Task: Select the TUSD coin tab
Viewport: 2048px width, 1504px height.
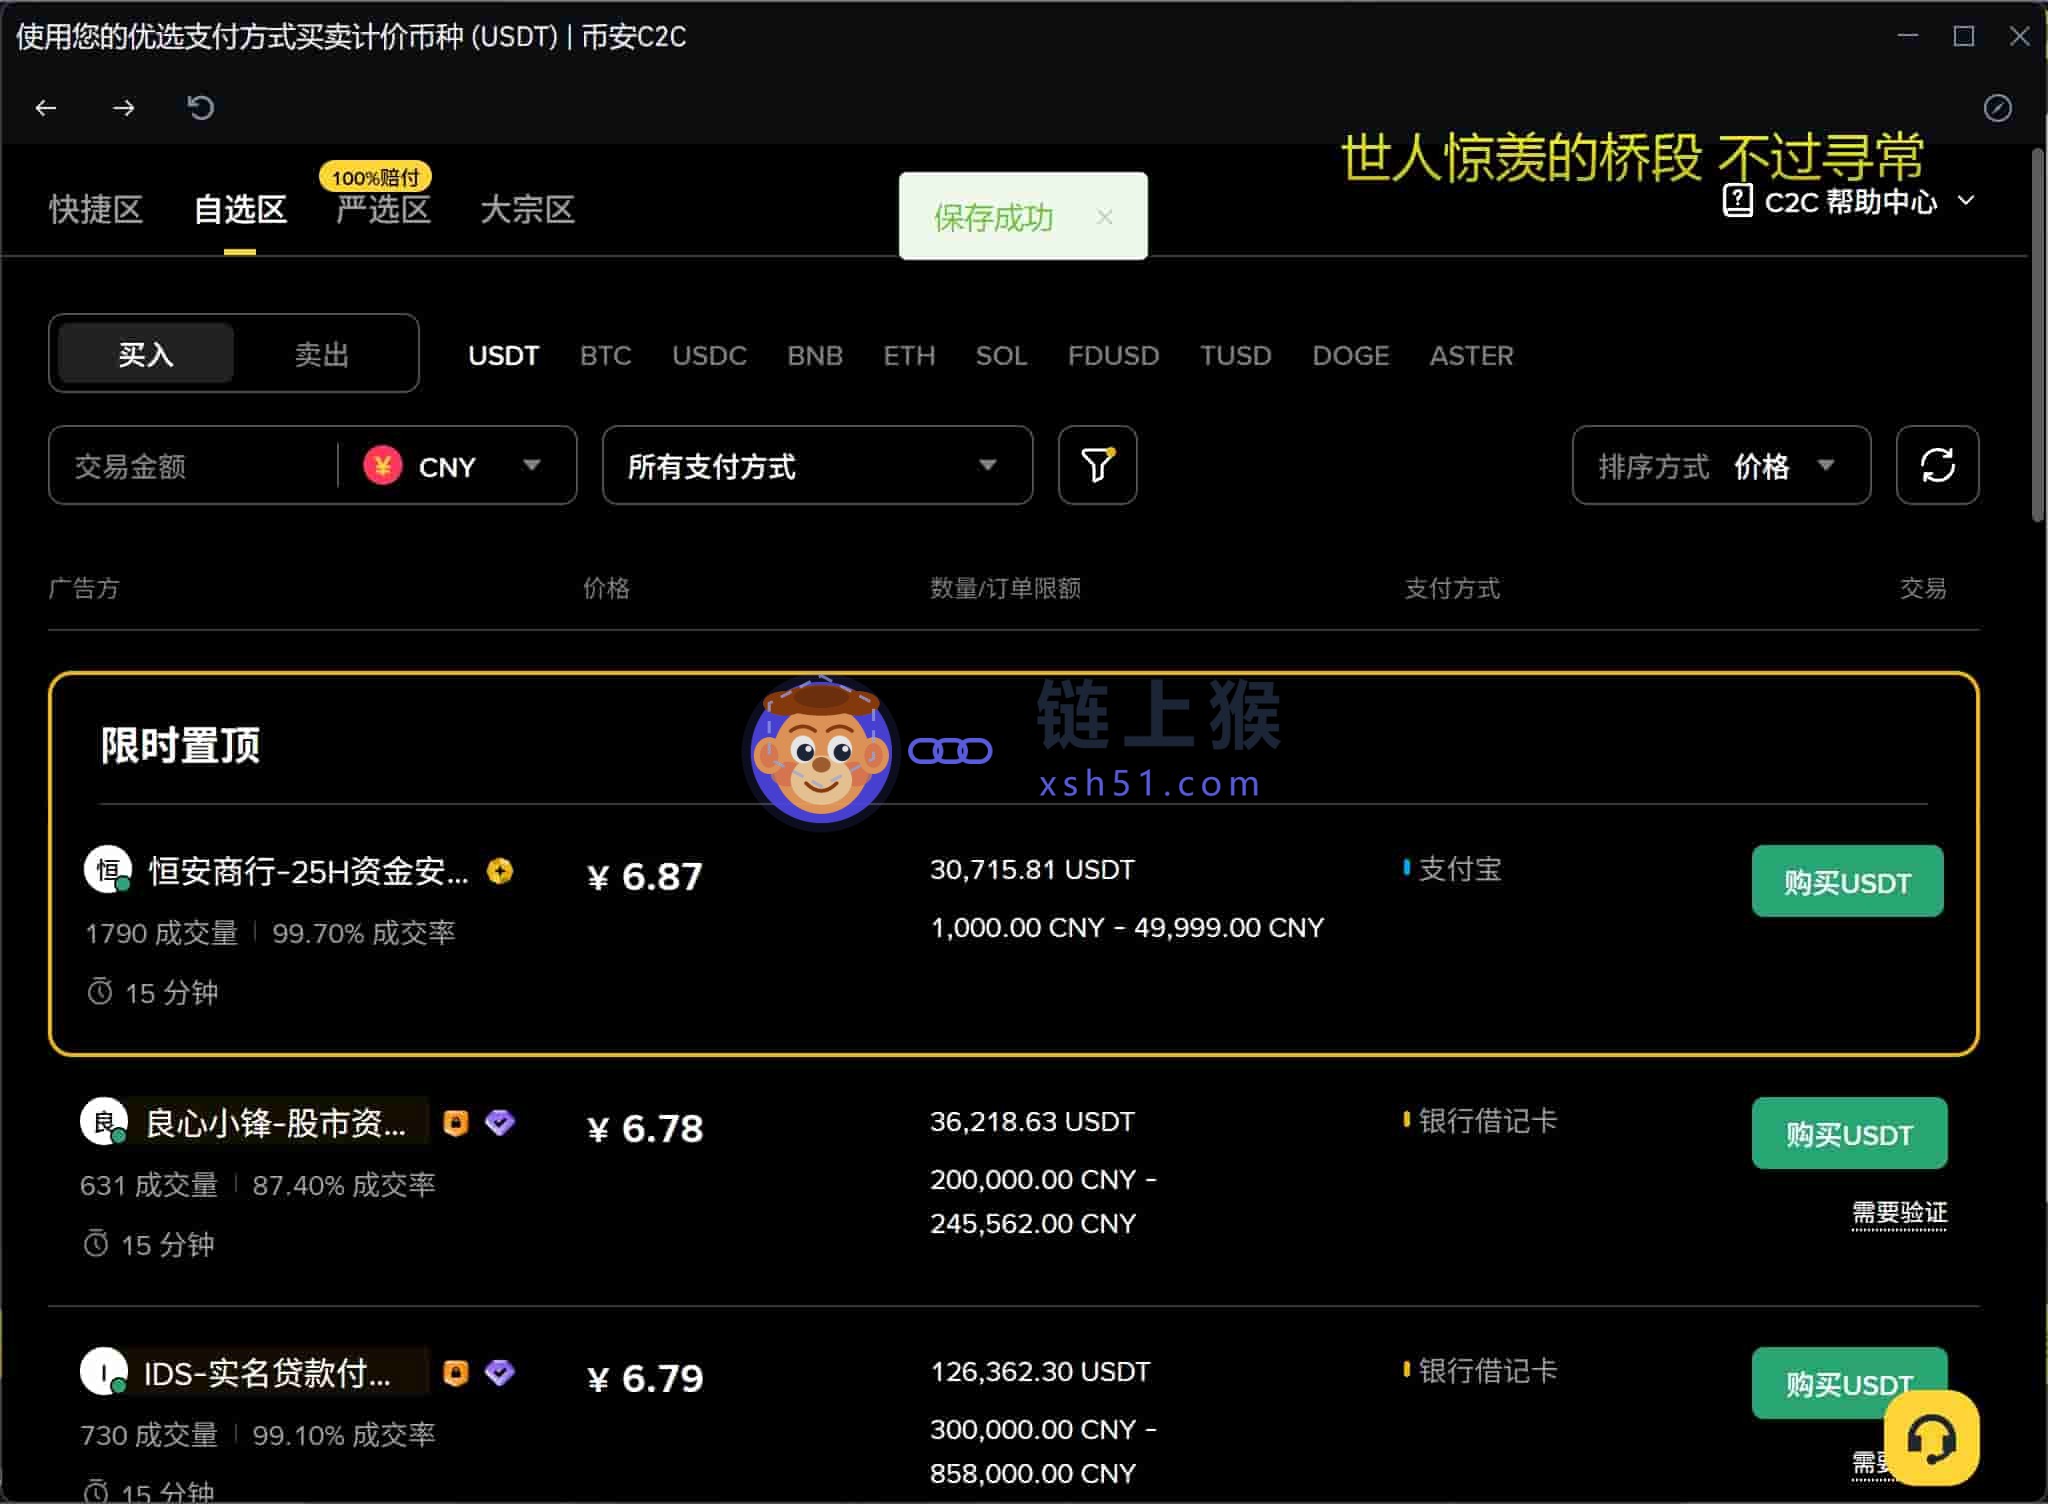Action: pyautogui.click(x=1235, y=355)
